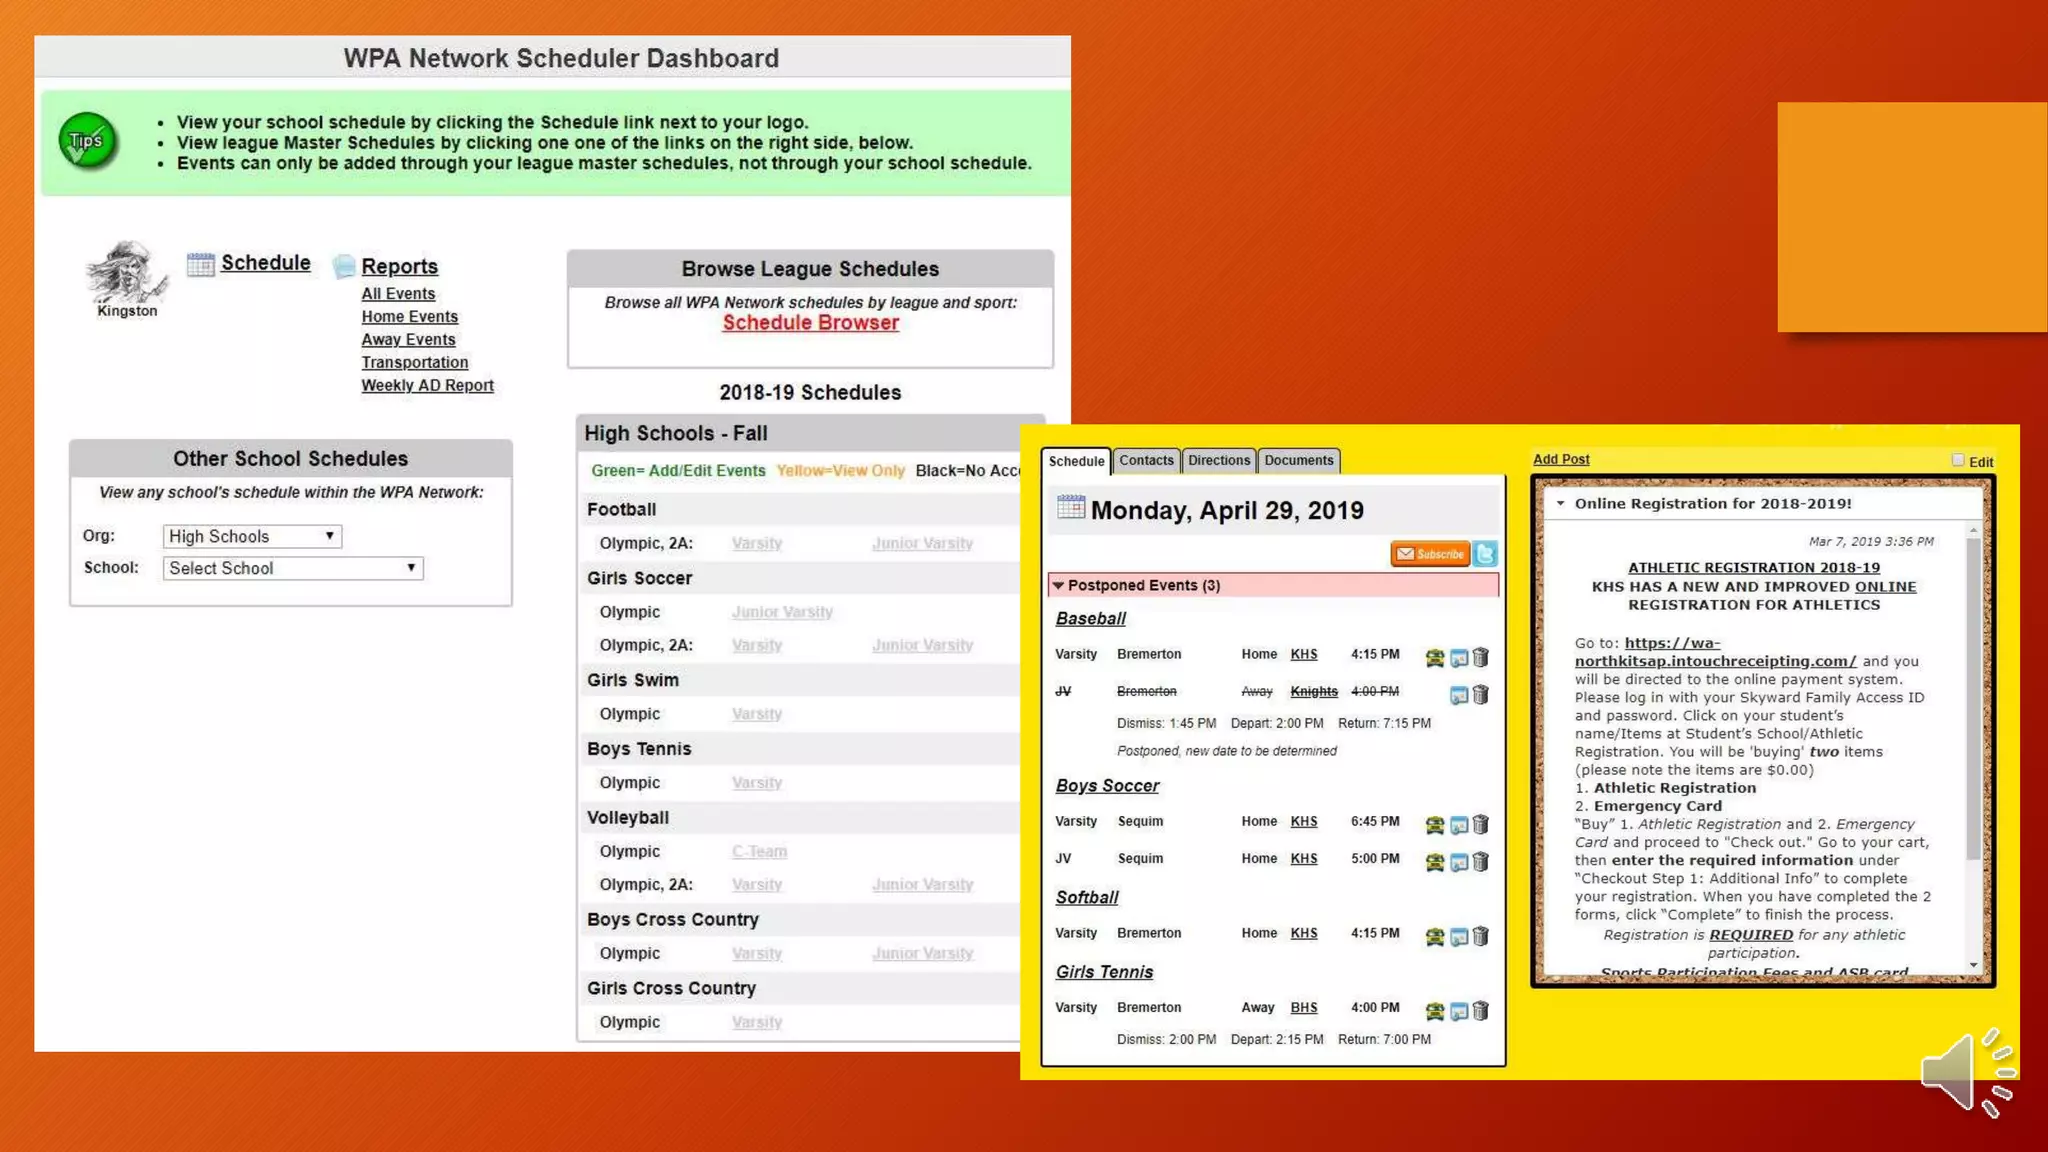
Task: Collapse the Online Registration post
Action: (1560, 504)
